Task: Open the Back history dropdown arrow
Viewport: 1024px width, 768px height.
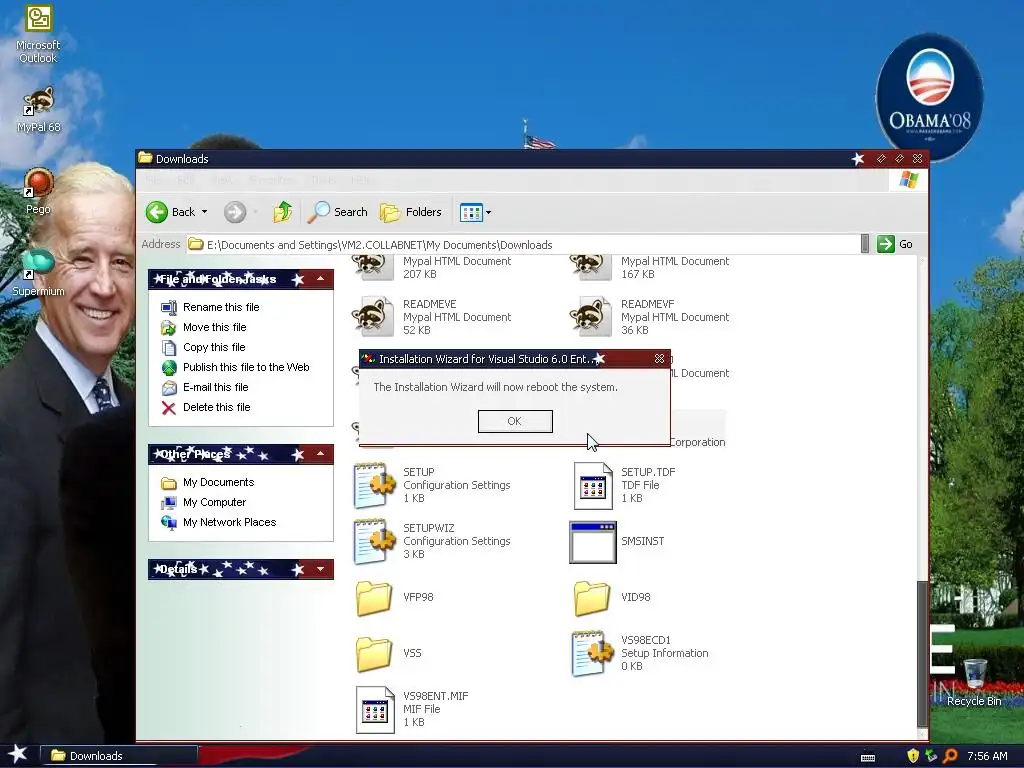Action: (204, 212)
